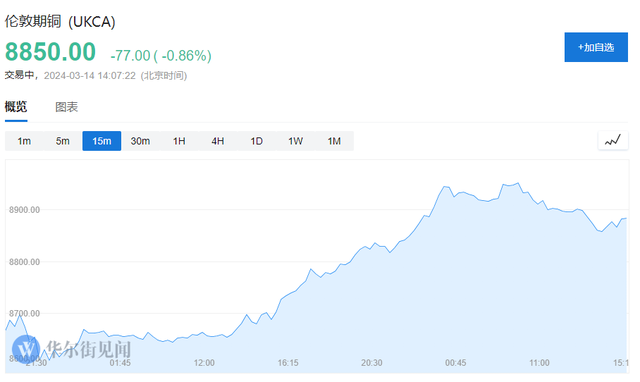Image resolution: width=640 pixels, height=382 pixels.
Task: Open the 图表 tab
Action: coord(67,107)
